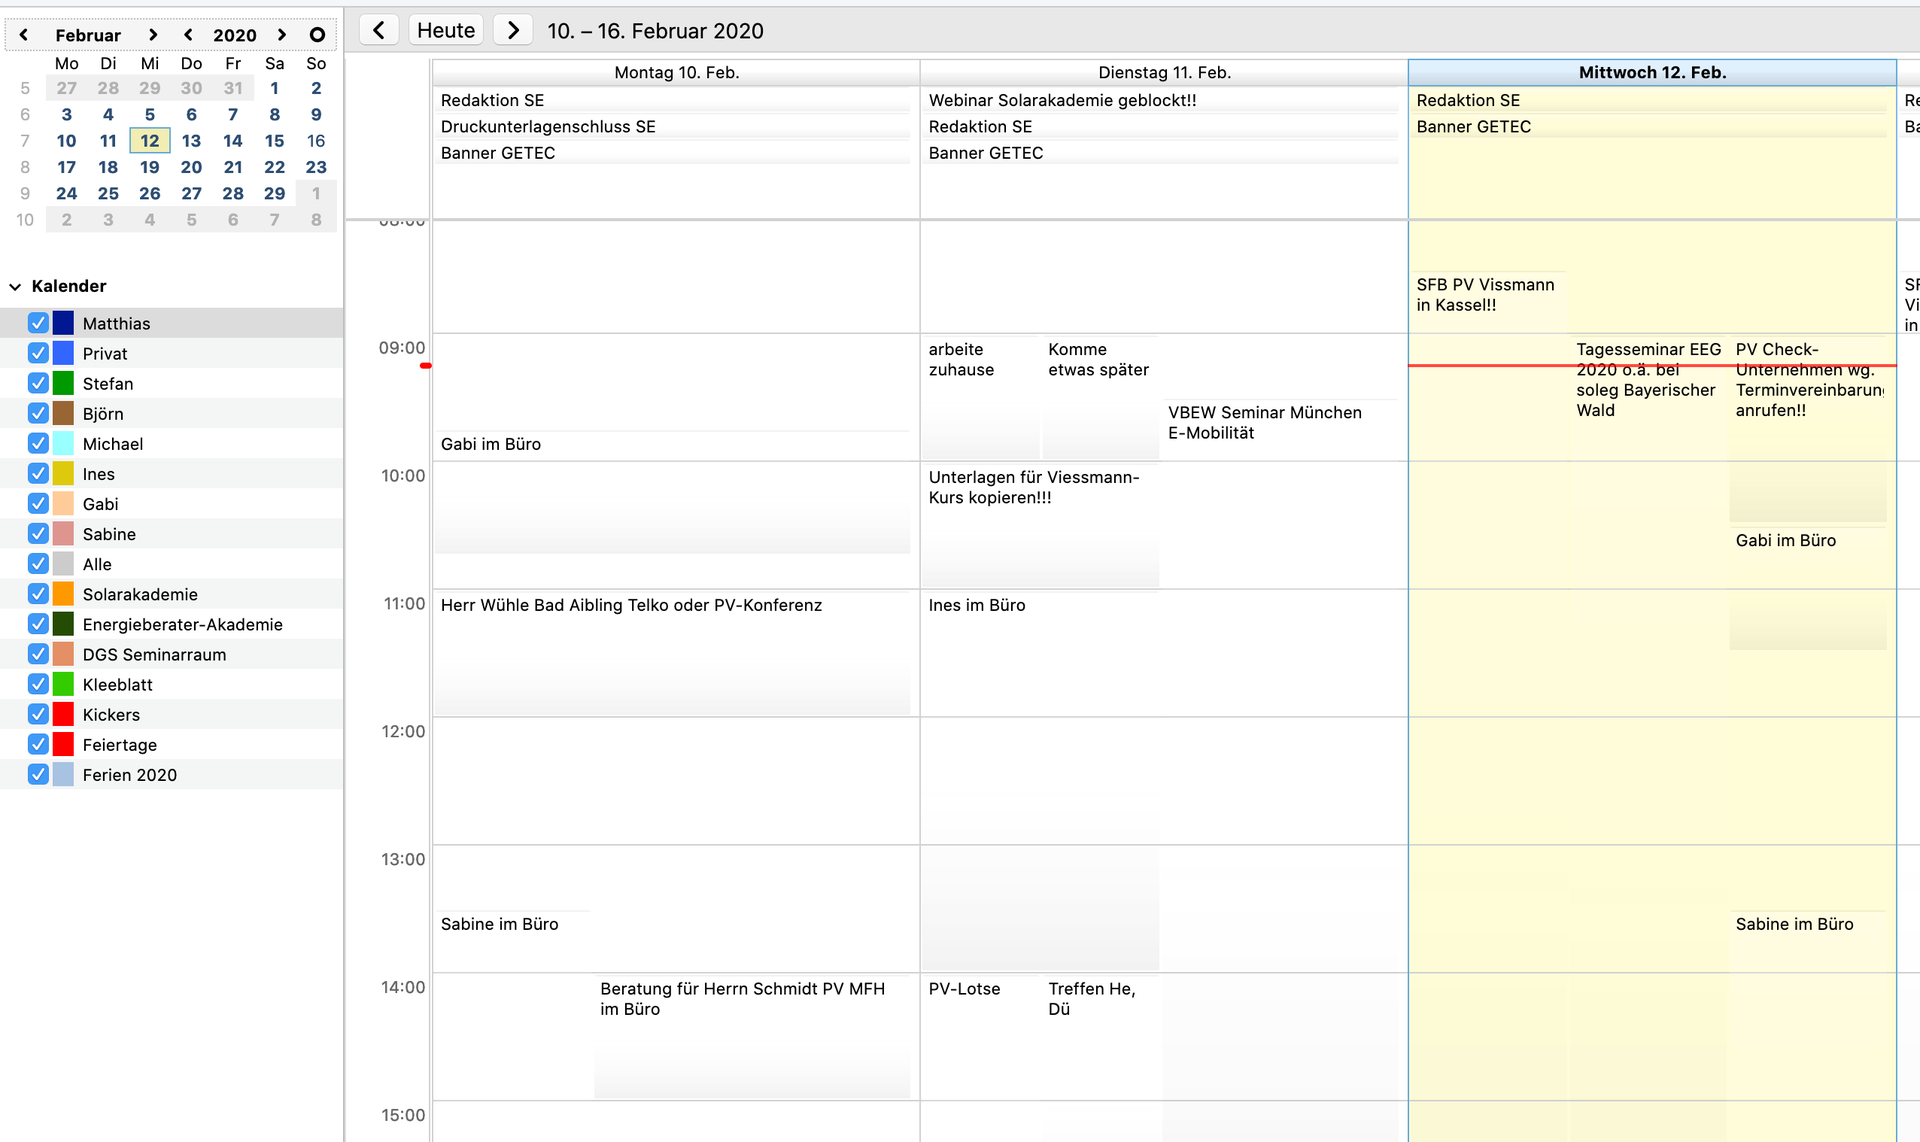Click the Heute button

click(445, 30)
